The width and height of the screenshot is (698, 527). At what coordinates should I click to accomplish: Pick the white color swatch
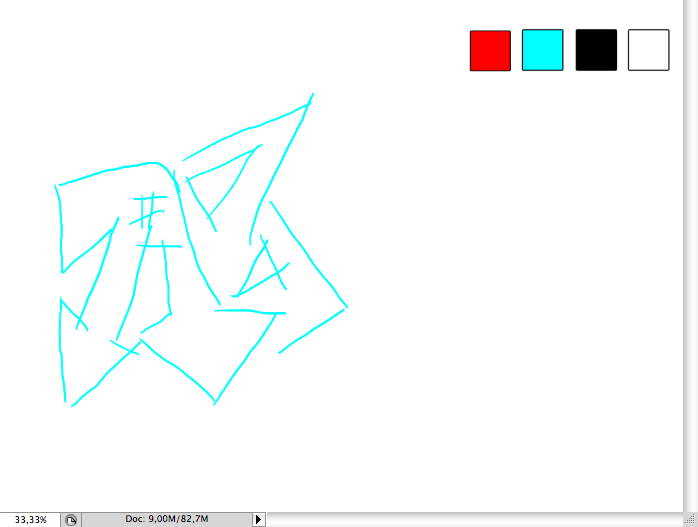[x=649, y=50]
